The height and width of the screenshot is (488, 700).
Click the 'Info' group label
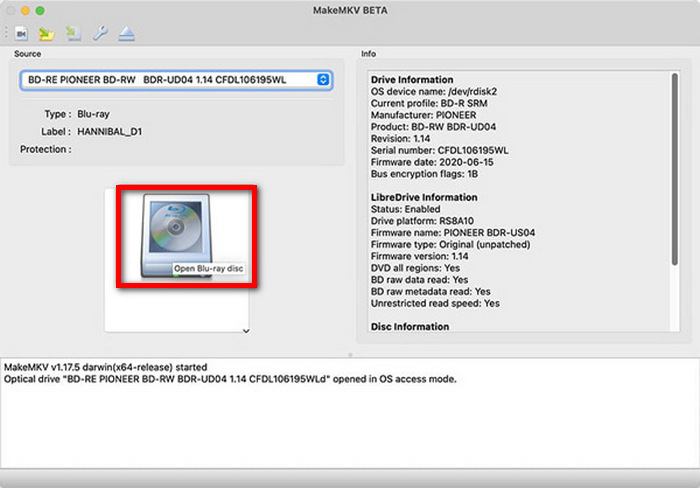368,54
